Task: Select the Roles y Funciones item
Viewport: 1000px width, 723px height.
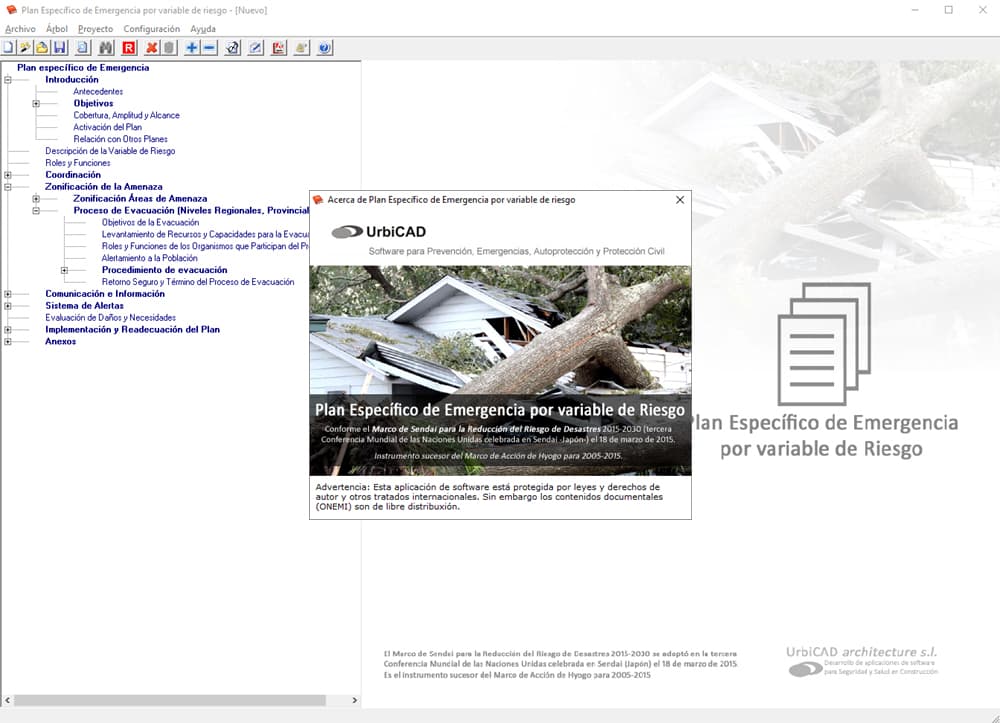Action: (78, 163)
